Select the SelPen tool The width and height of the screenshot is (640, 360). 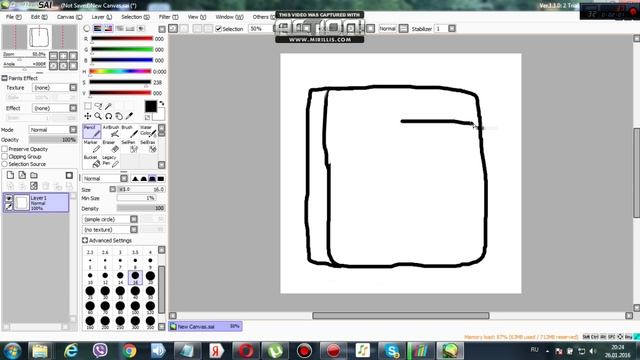pyautogui.click(x=130, y=147)
